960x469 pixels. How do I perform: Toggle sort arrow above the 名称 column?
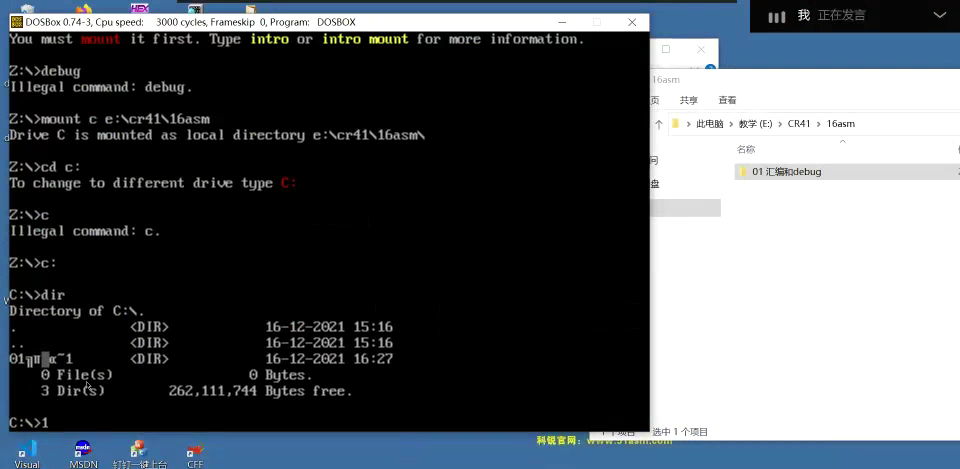(x=842, y=141)
